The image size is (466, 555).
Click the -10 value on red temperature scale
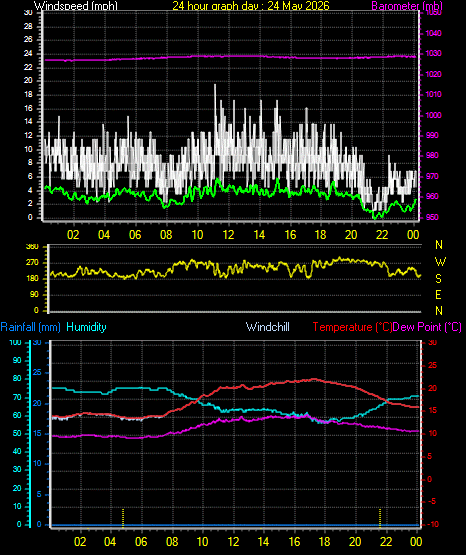point(433,524)
